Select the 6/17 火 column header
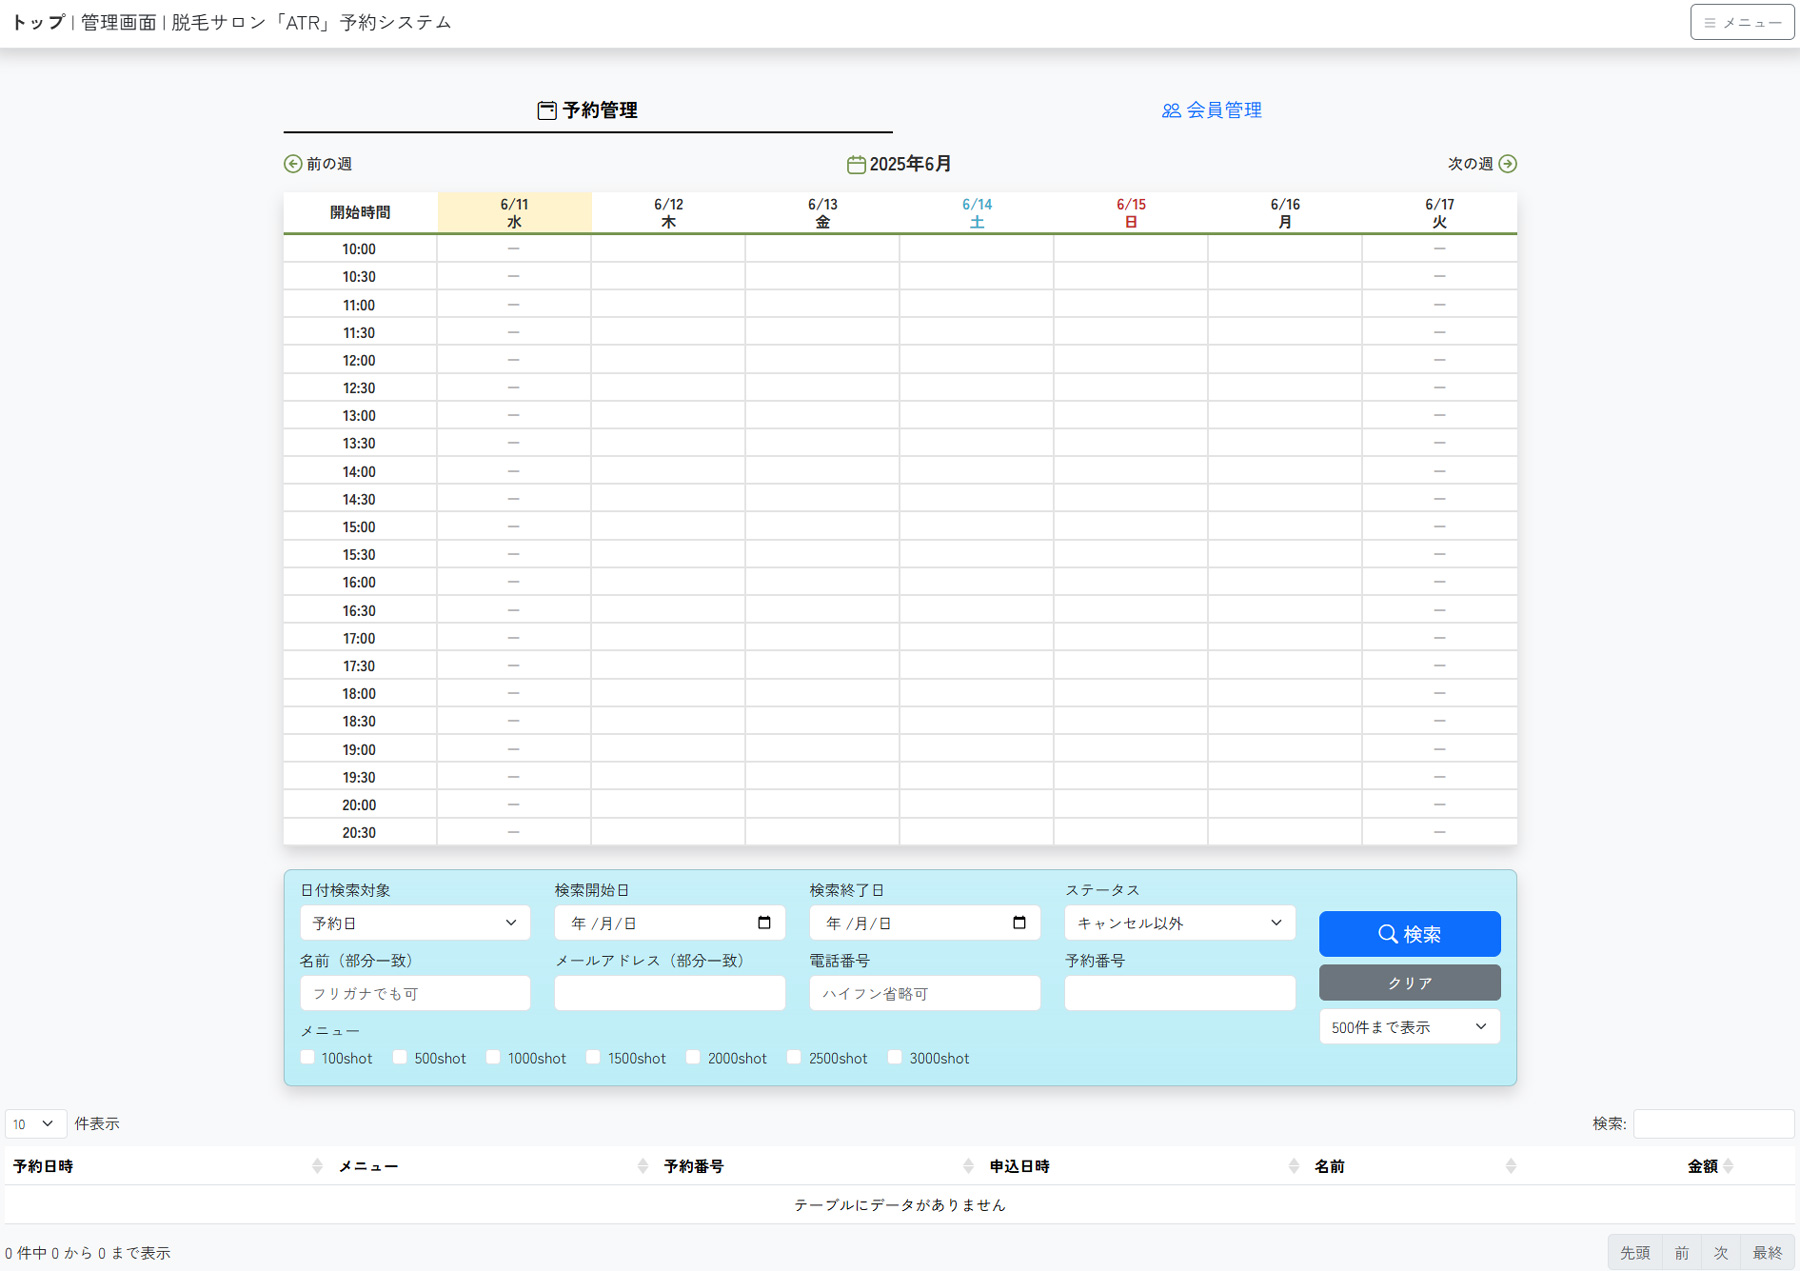The height and width of the screenshot is (1271, 1800). click(1439, 213)
